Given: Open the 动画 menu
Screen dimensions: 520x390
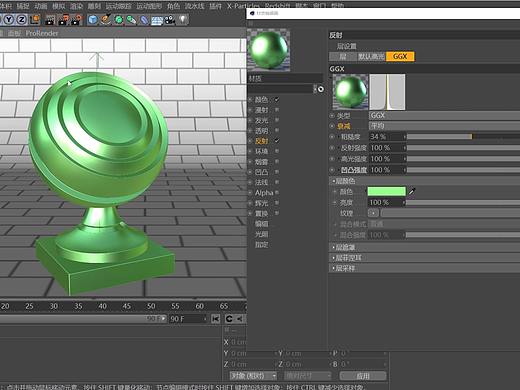Looking at the screenshot, I should pyautogui.click(x=41, y=6).
